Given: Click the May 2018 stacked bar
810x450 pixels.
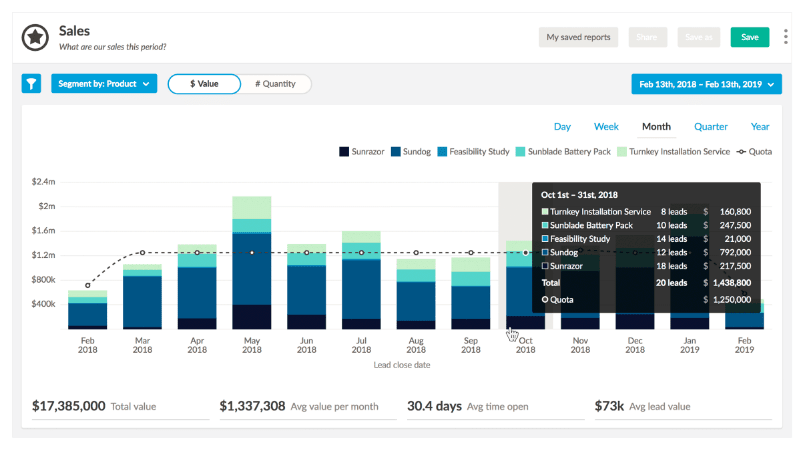Looking at the screenshot, I should click(252, 262).
